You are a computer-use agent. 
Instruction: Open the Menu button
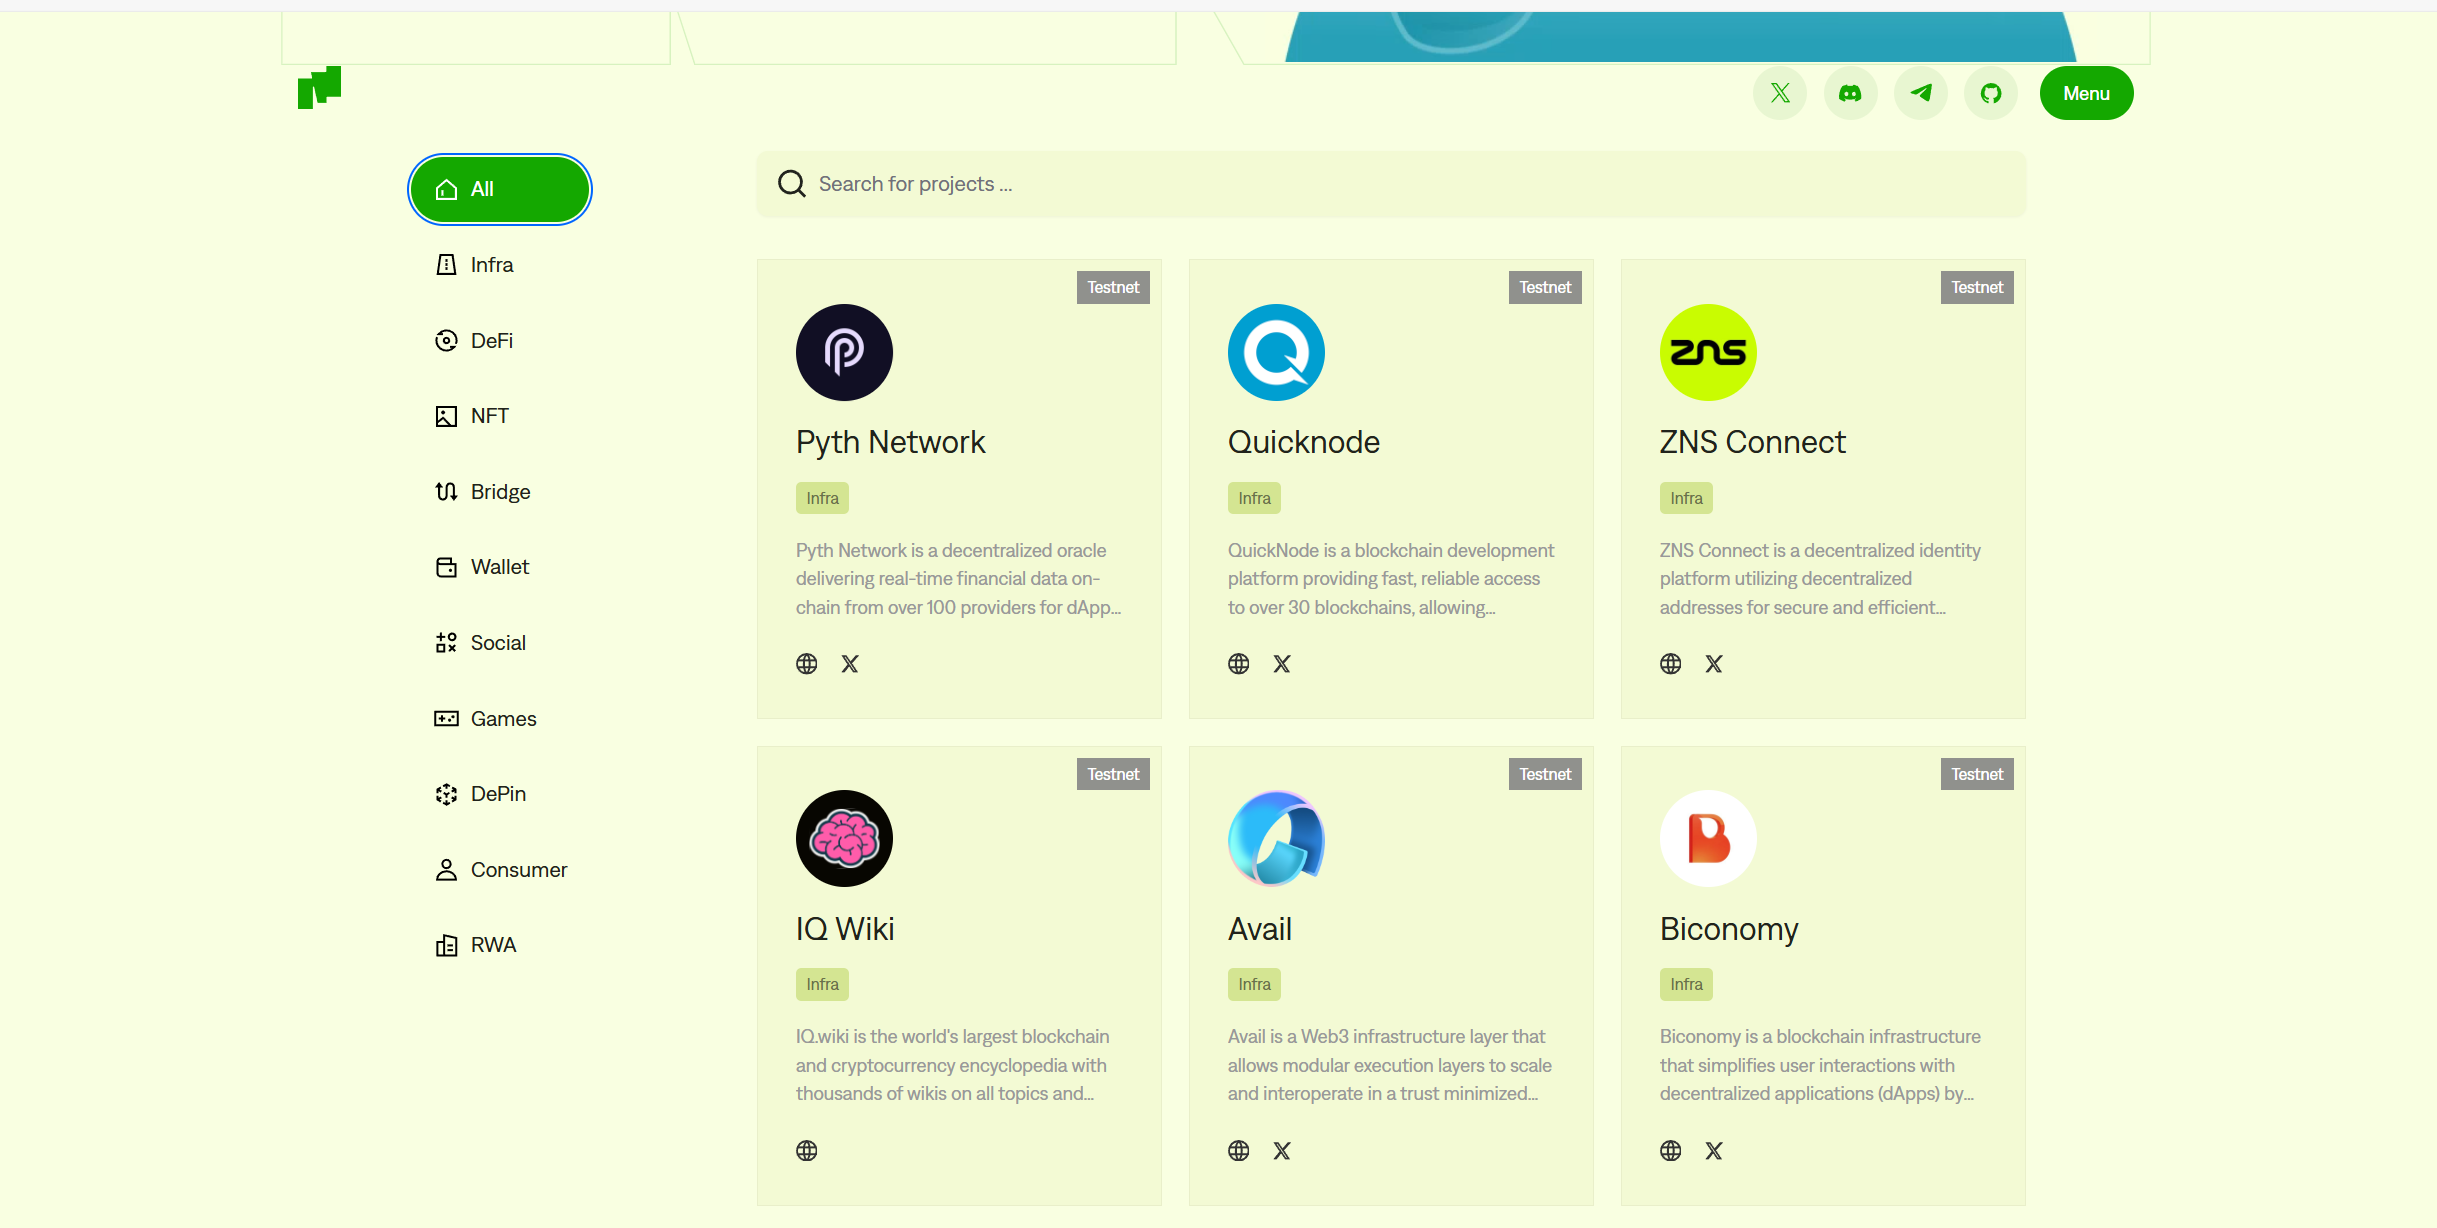tap(2086, 93)
